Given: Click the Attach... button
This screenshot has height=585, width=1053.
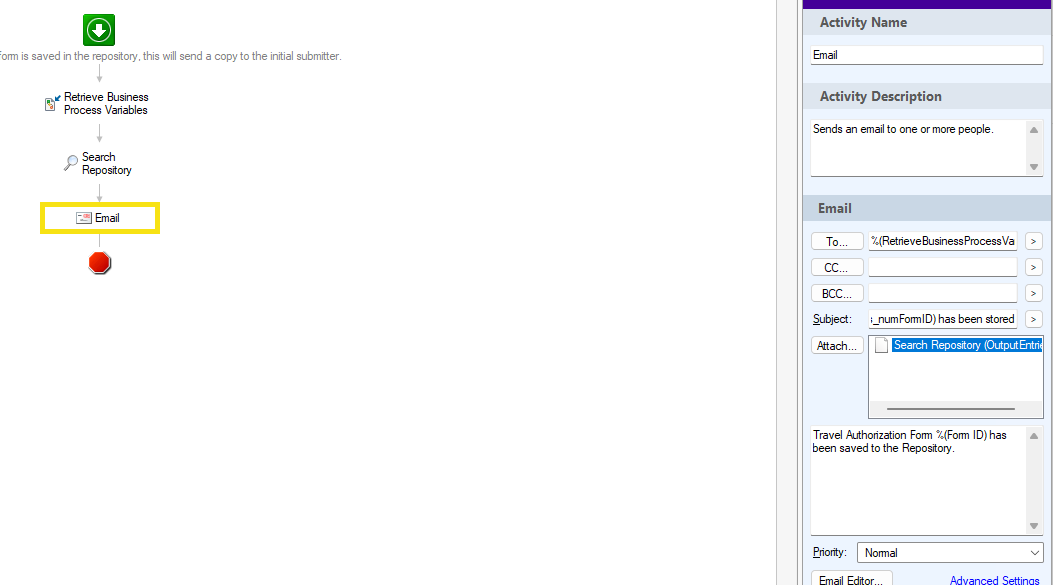Looking at the screenshot, I should click(837, 345).
